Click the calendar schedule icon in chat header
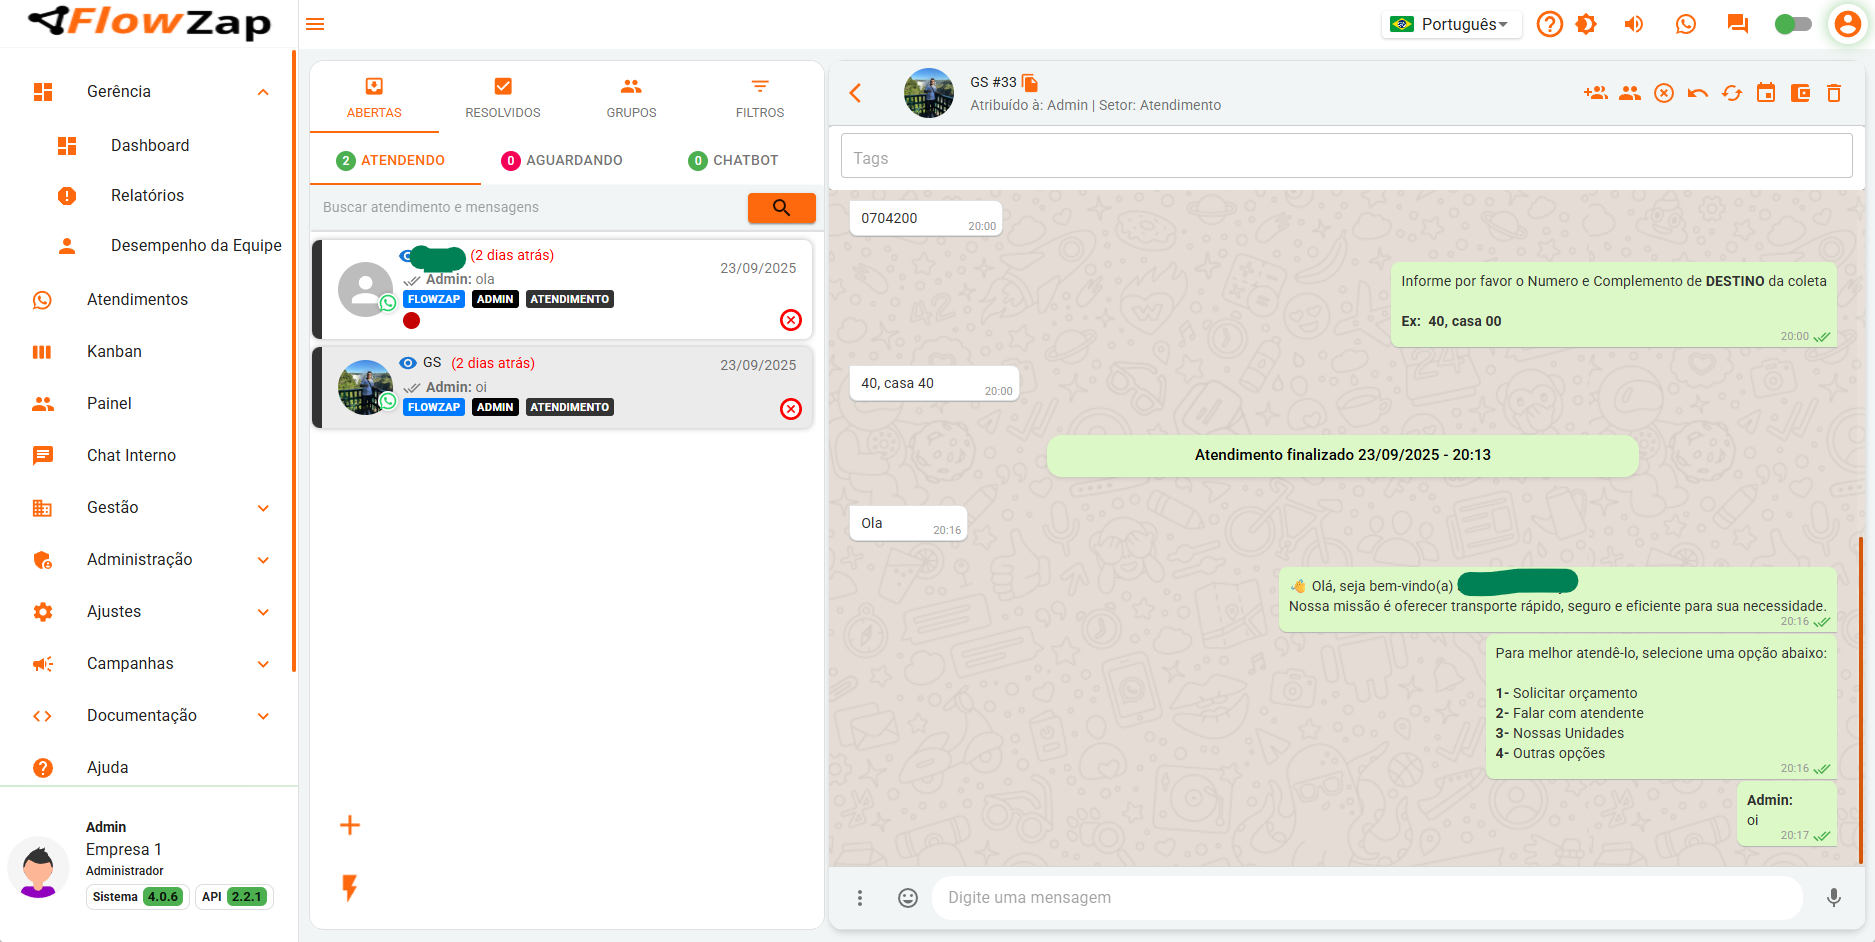Image resolution: width=1875 pixels, height=942 pixels. 1766,93
